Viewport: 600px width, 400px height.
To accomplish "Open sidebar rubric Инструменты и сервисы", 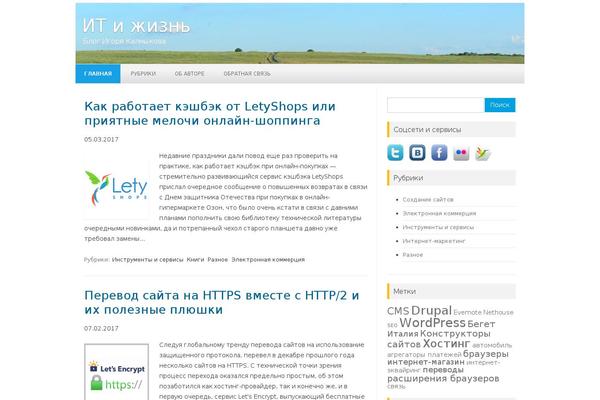I will pyautogui.click(x=438, y=227).
